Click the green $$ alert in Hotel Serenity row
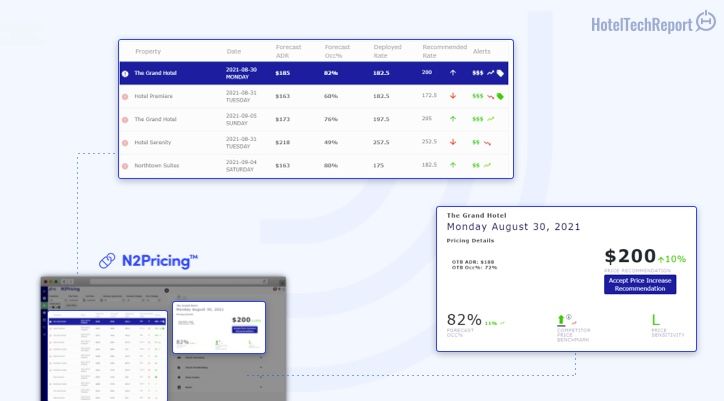Viewport: 724px width, 401px height. point(476,142)
